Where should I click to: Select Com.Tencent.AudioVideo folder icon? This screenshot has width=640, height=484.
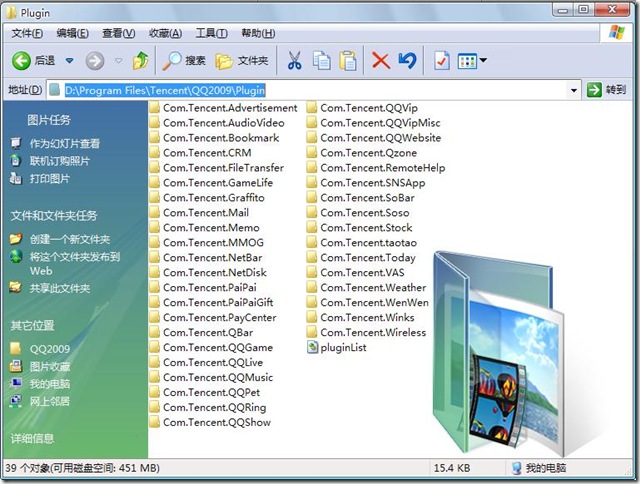(154, 123)
